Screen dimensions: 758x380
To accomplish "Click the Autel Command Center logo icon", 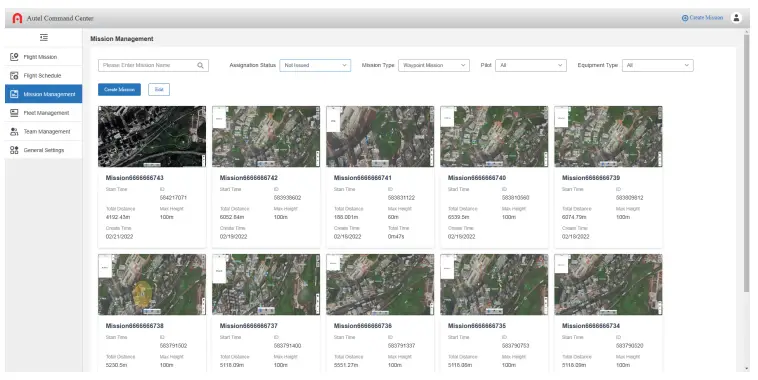I will 17,18.
